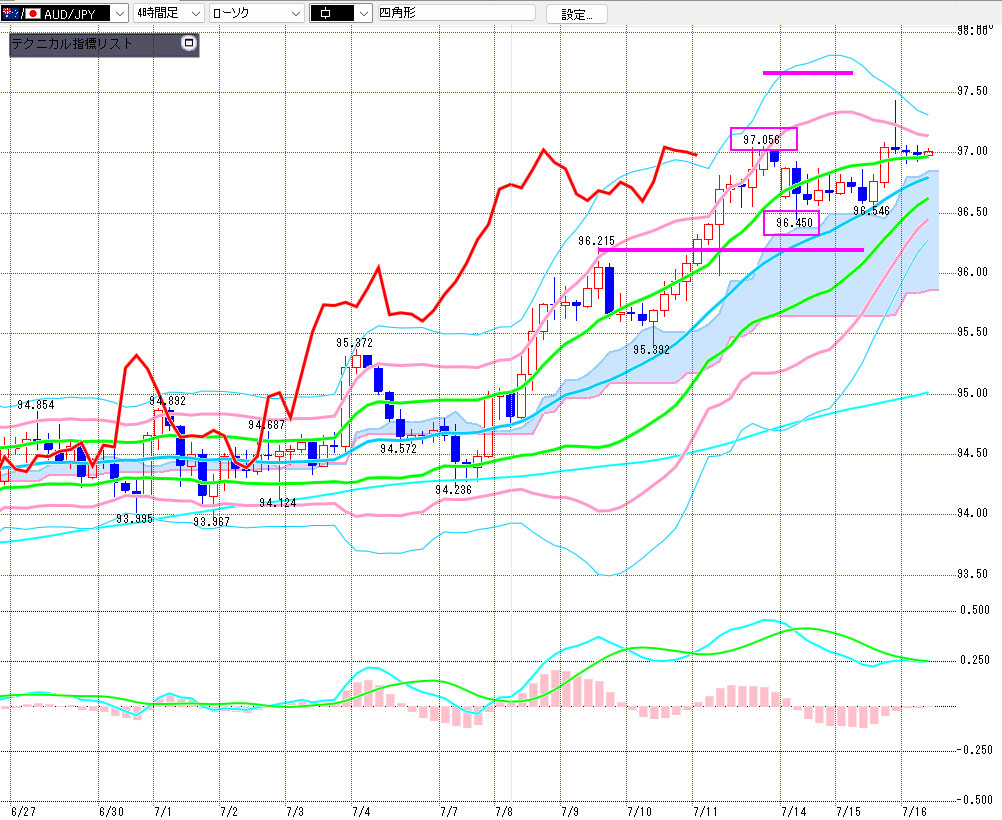Expand the テクニカル指標リスト panel via square icon
This screenshot has width=1002, height=820.
189,43
